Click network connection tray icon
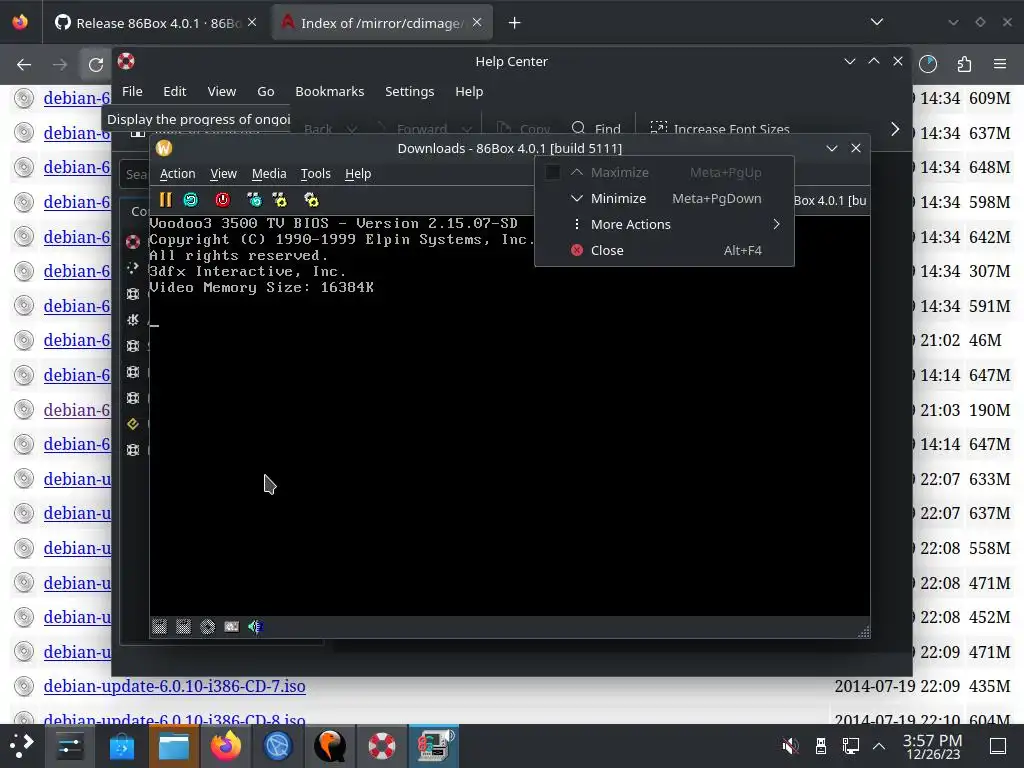This screenshot has width=1024, height=768. point(850,745)
